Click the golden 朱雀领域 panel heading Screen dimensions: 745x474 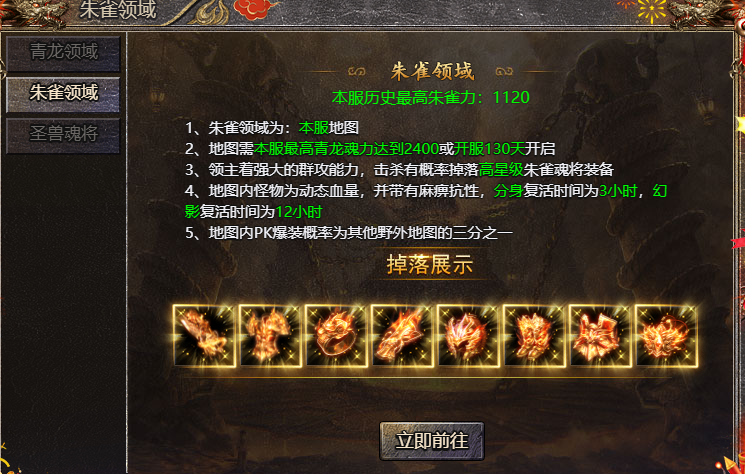[432, 72]
